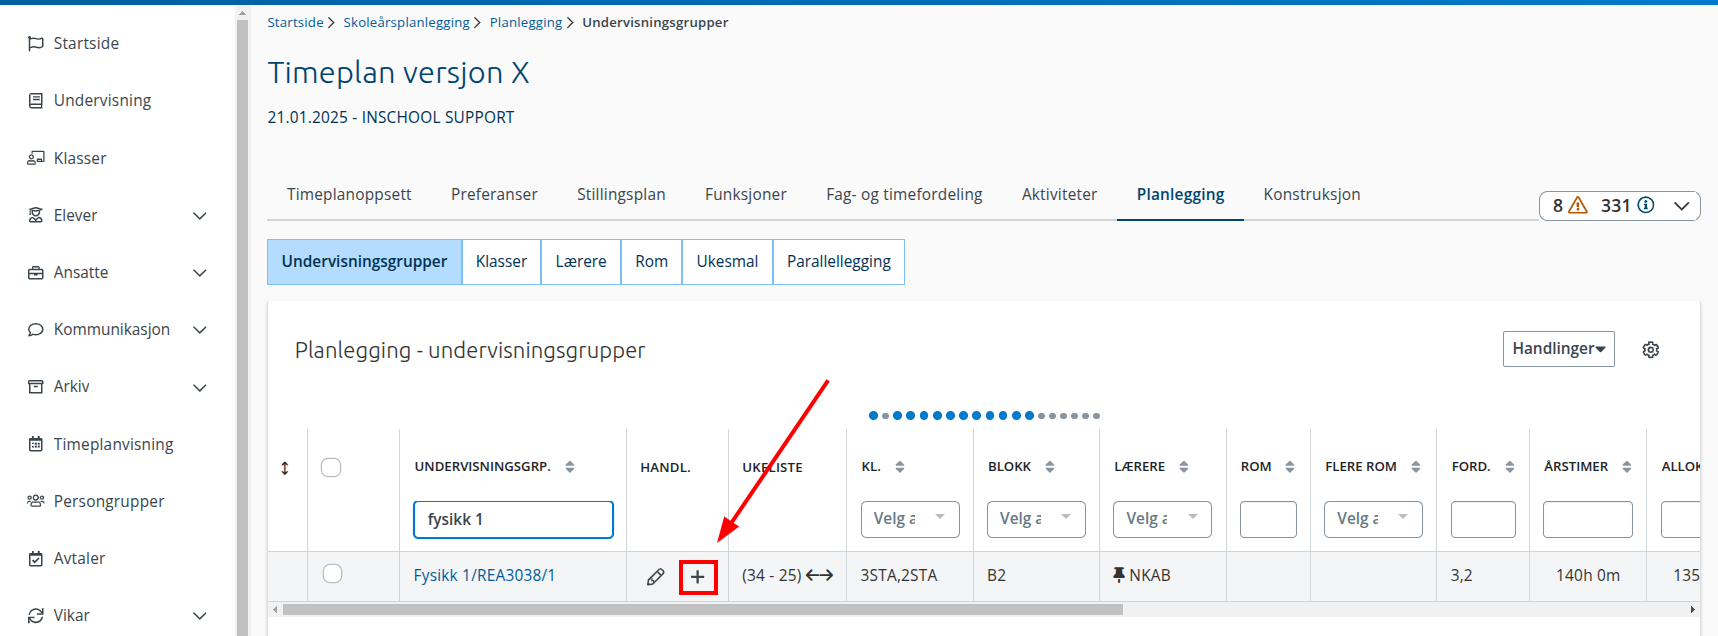Switch to Preferanser tab
1718x636 pixels.
494,194
